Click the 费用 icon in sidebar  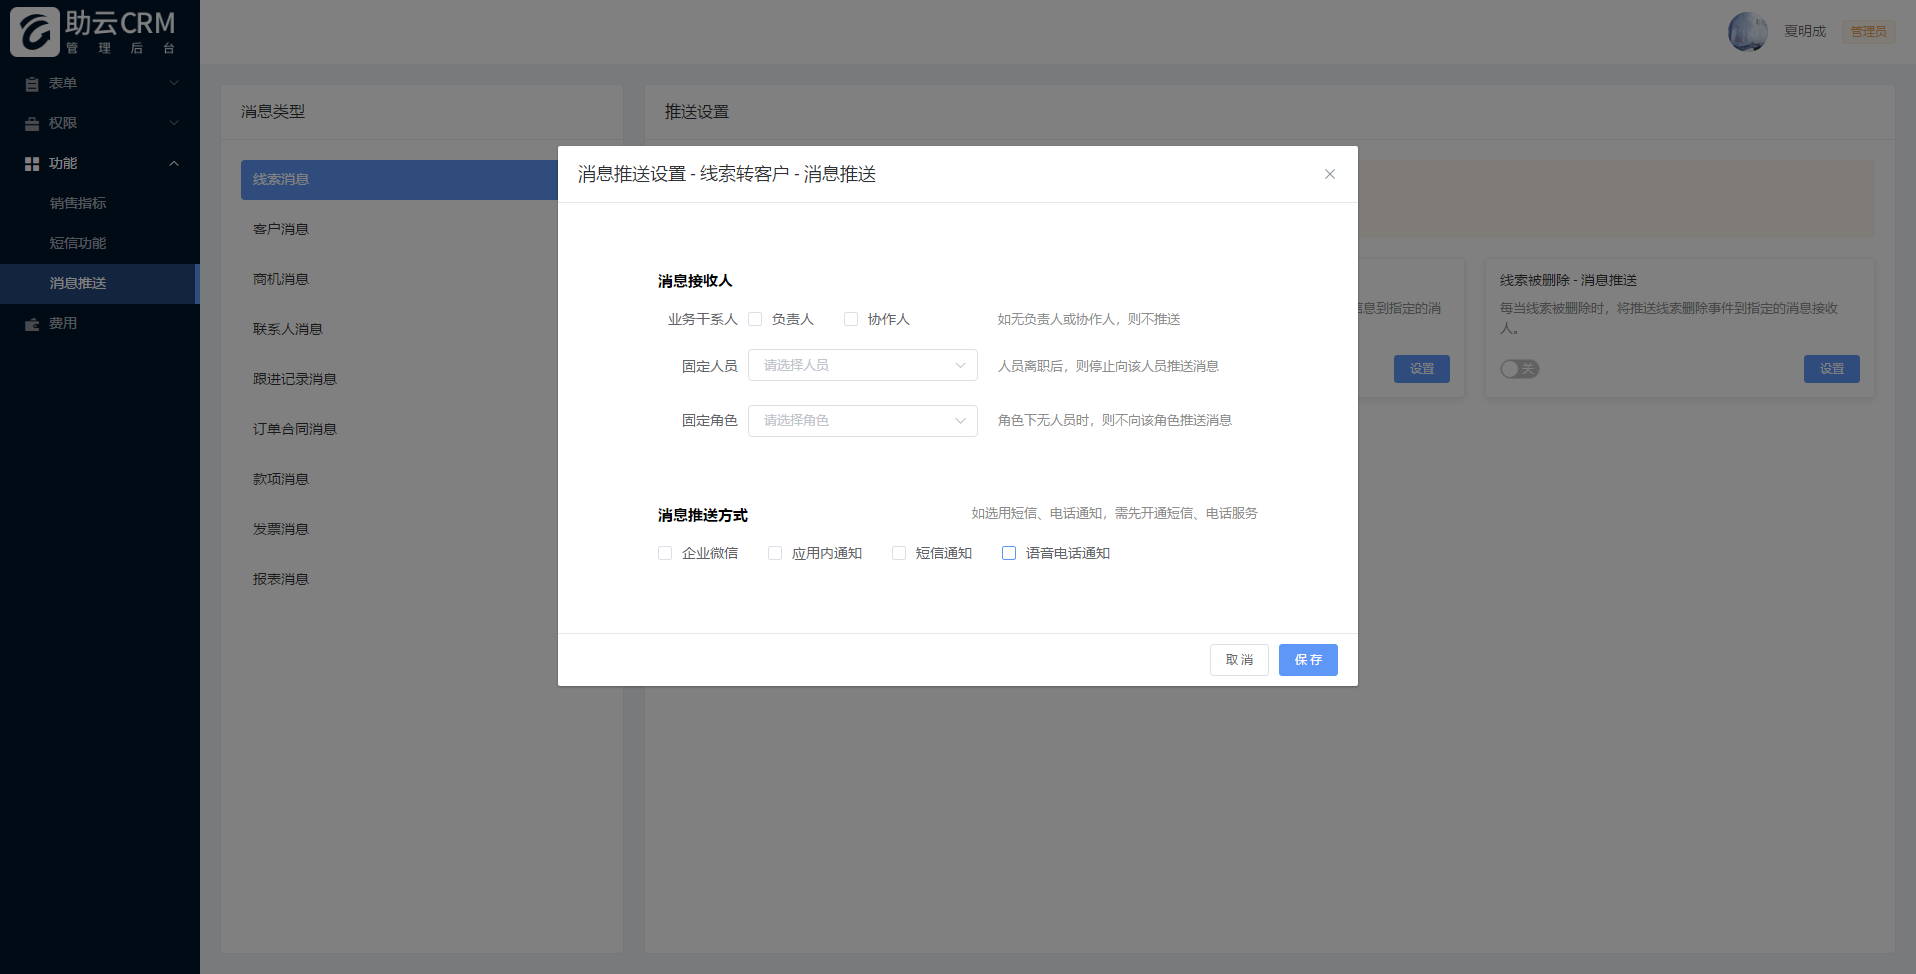coord(32,324)
